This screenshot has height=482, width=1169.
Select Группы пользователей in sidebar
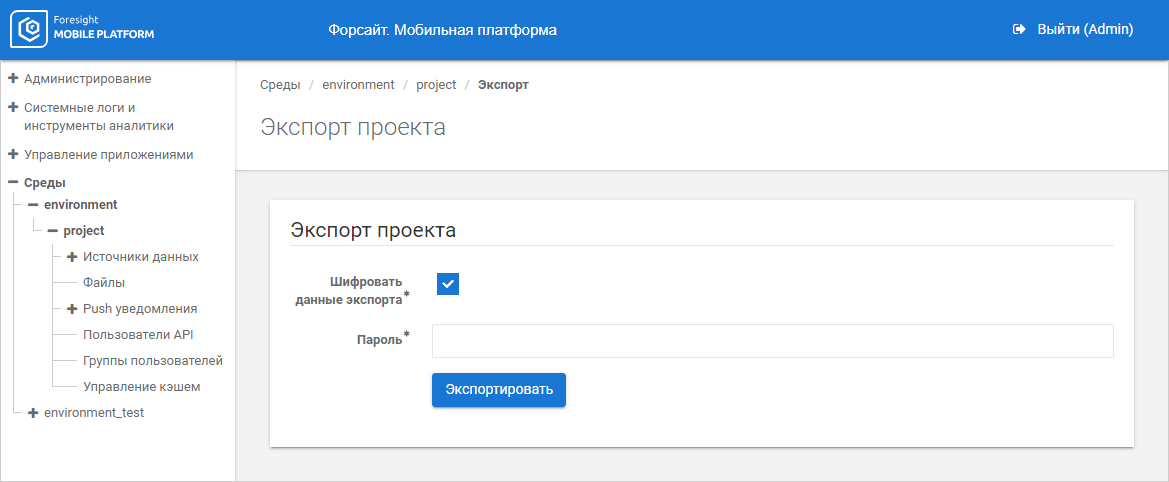152,361
